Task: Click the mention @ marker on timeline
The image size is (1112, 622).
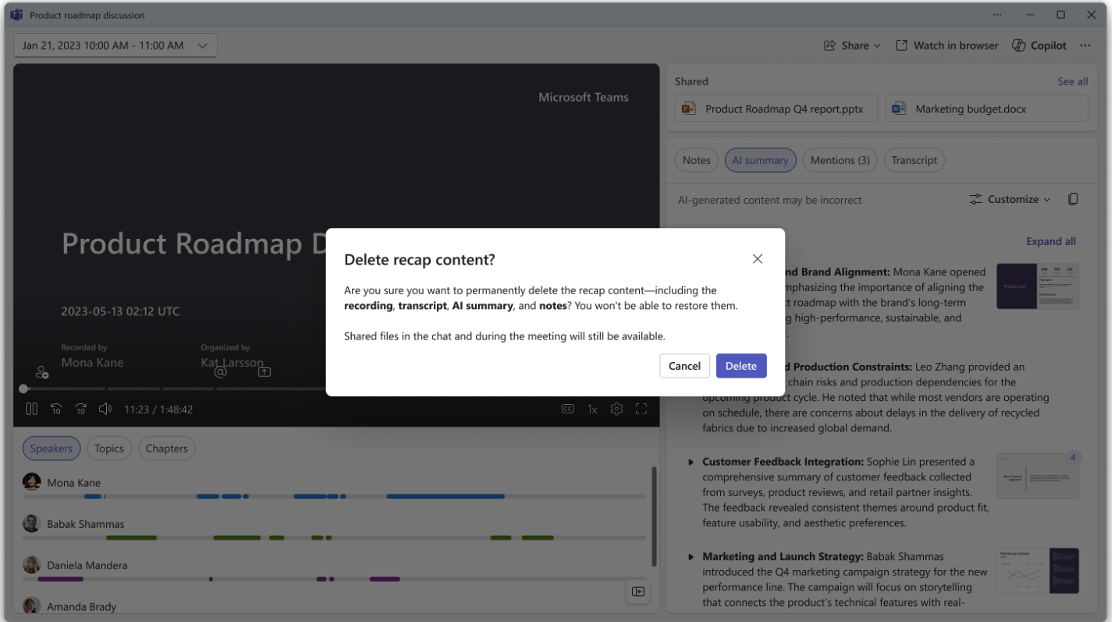Action: coord(221,372)
